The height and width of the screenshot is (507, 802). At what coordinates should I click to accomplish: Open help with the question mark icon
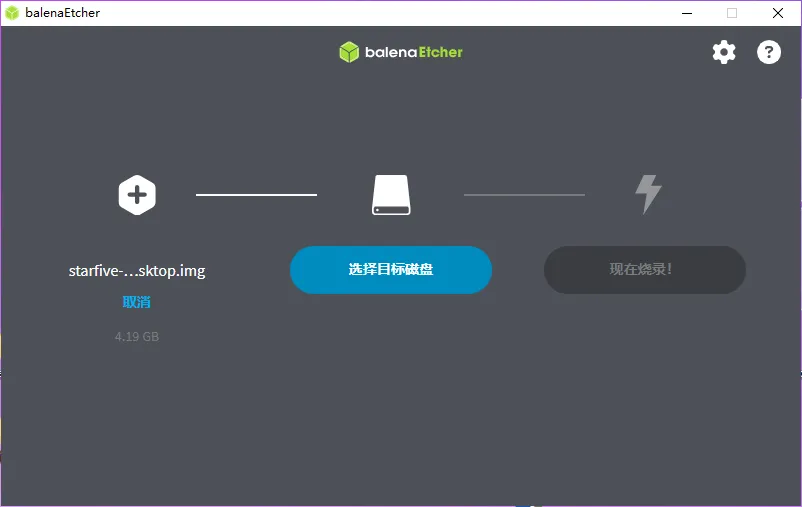pyautogui.click(x=768, y=52)
